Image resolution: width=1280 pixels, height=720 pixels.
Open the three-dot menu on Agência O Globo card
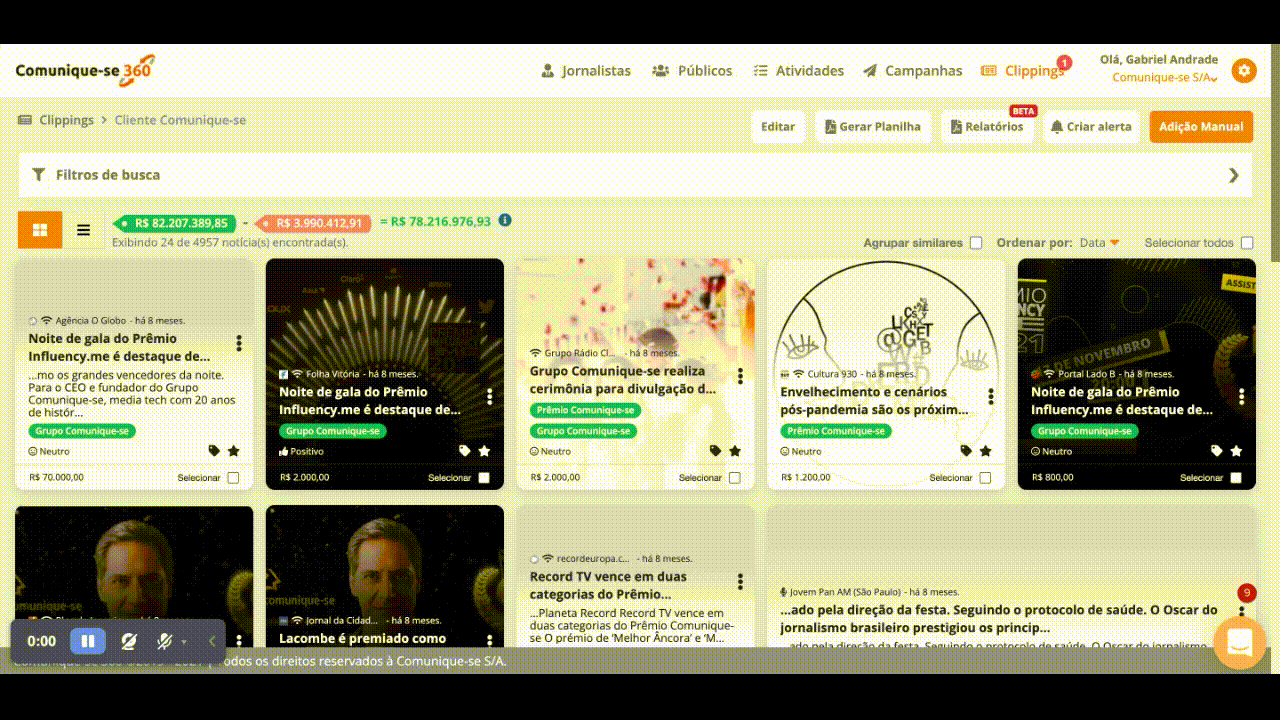tap(239, 344)
